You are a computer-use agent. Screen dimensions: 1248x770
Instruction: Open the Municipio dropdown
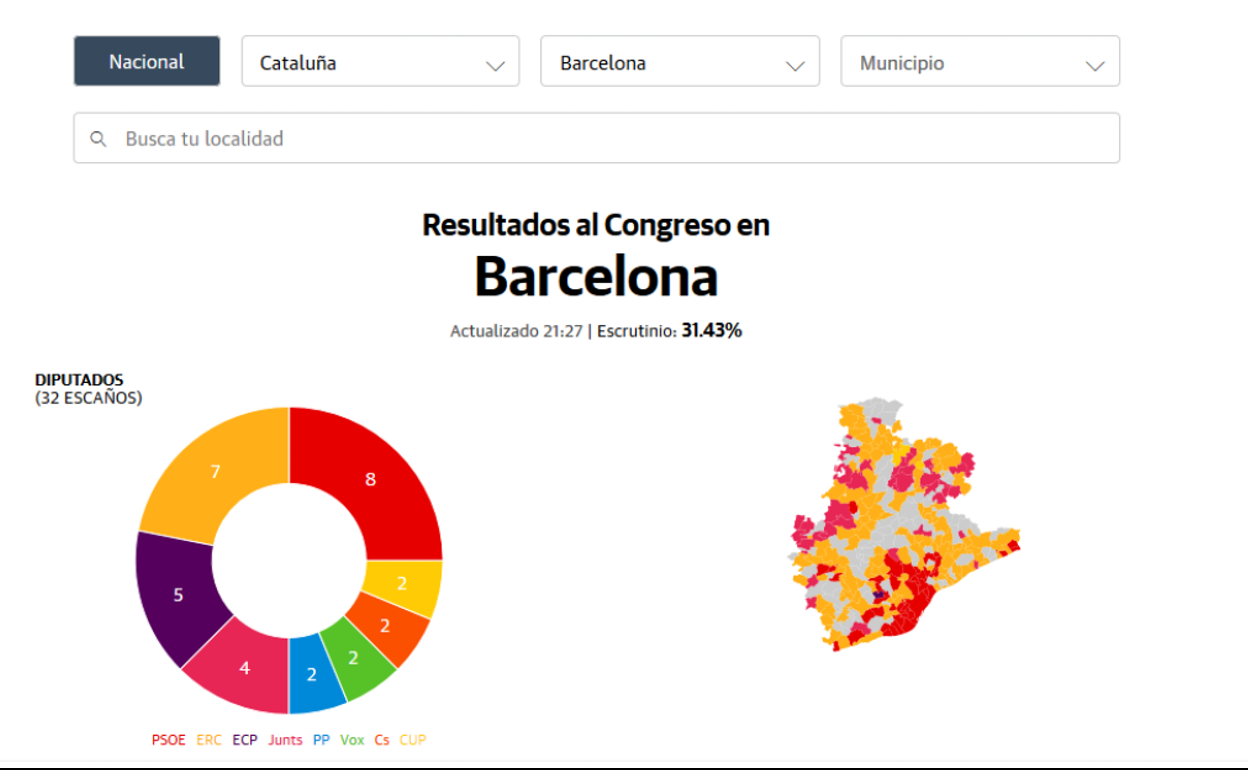tap(980, 62)
